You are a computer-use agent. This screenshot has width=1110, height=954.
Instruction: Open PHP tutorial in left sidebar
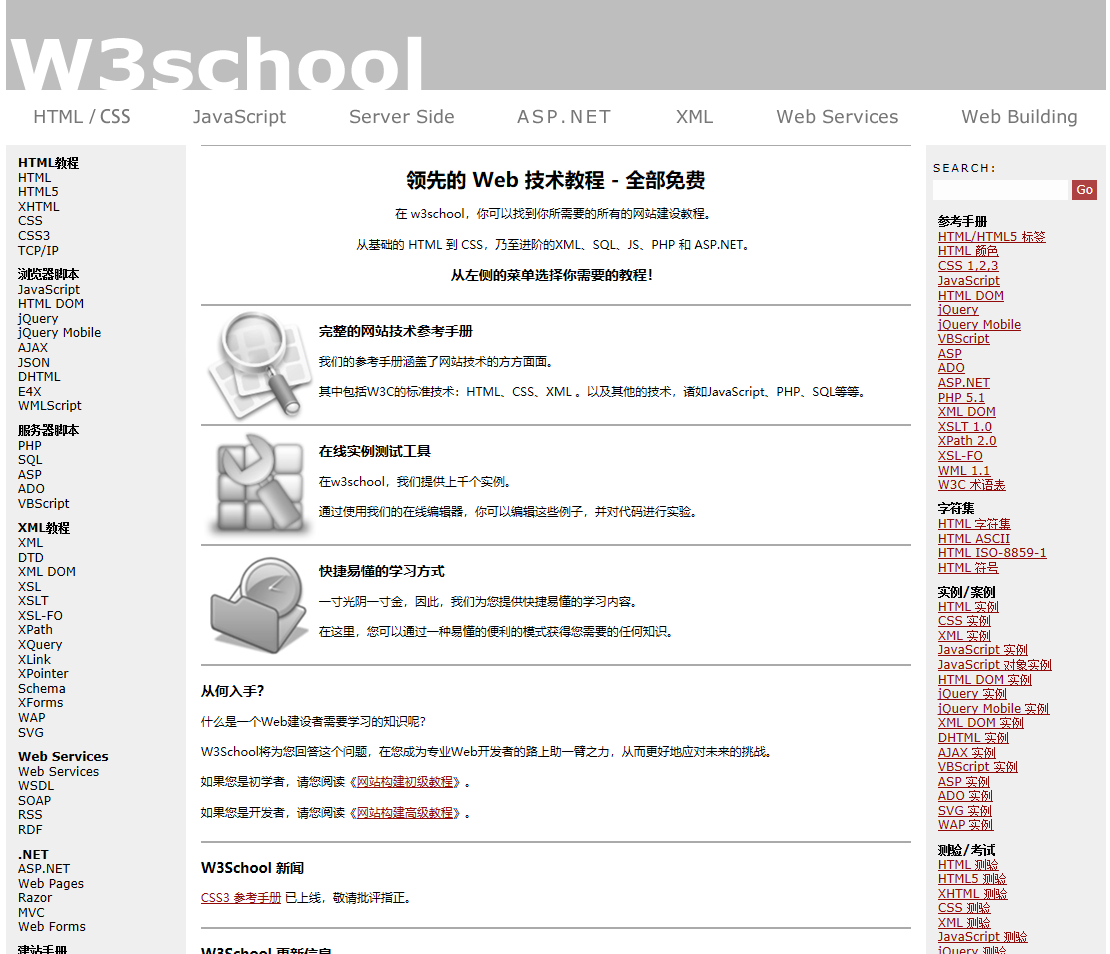(30, 446)
